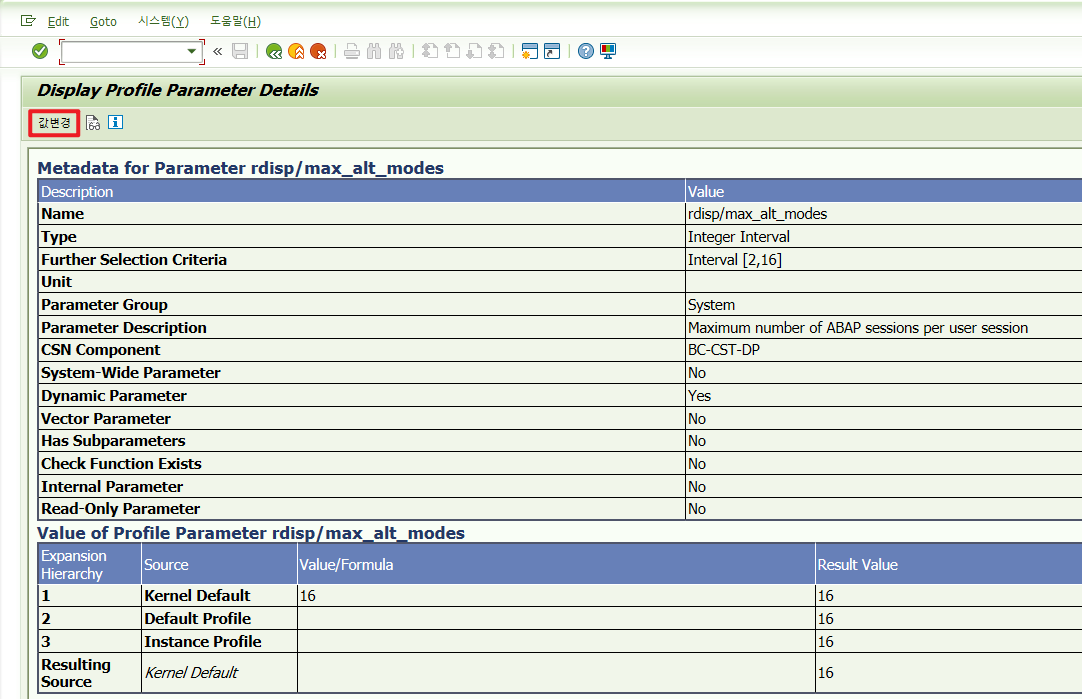This screenshot has width=1082, height=699.
Task: Click the Dynamic Parameter 'Yes' value
Action: pos(699,395)
